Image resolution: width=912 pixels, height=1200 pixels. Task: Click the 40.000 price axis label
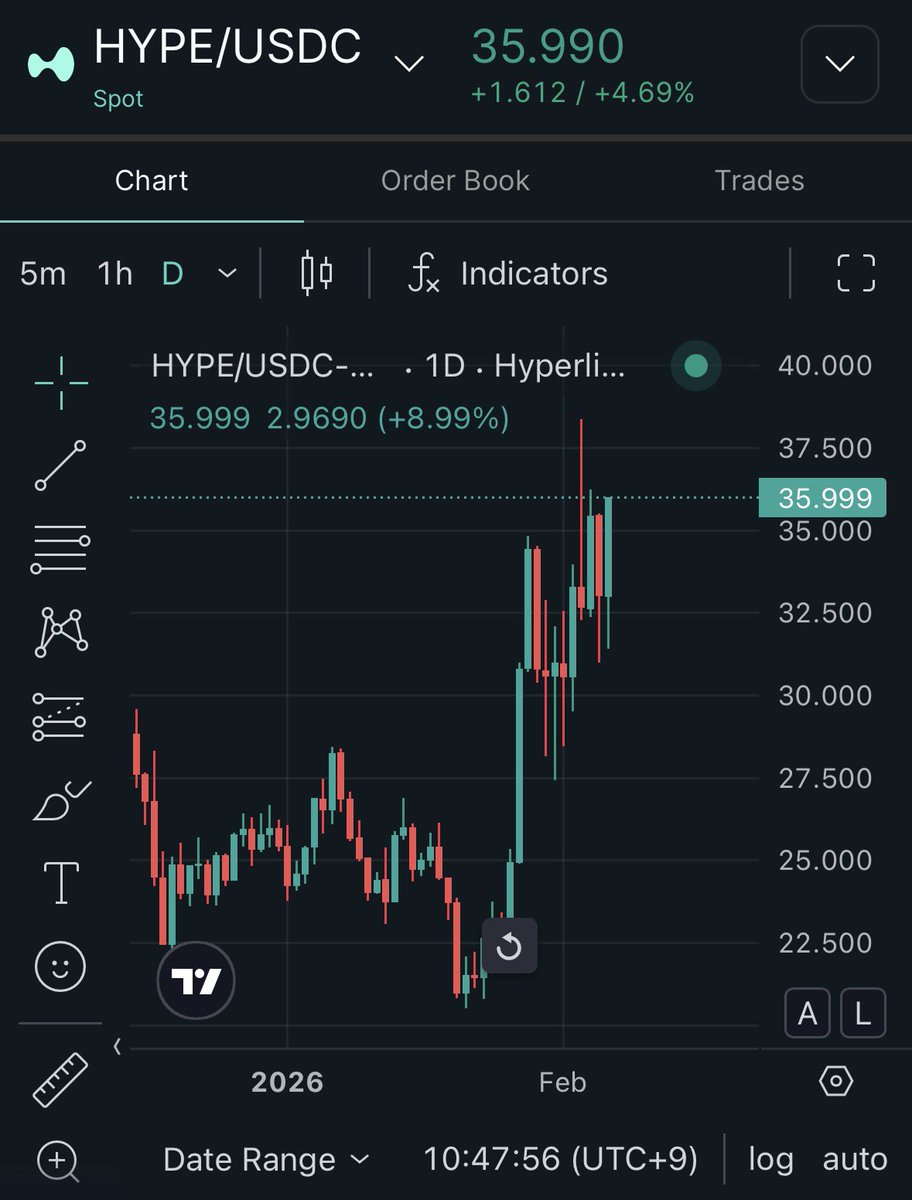pos(825,366)
